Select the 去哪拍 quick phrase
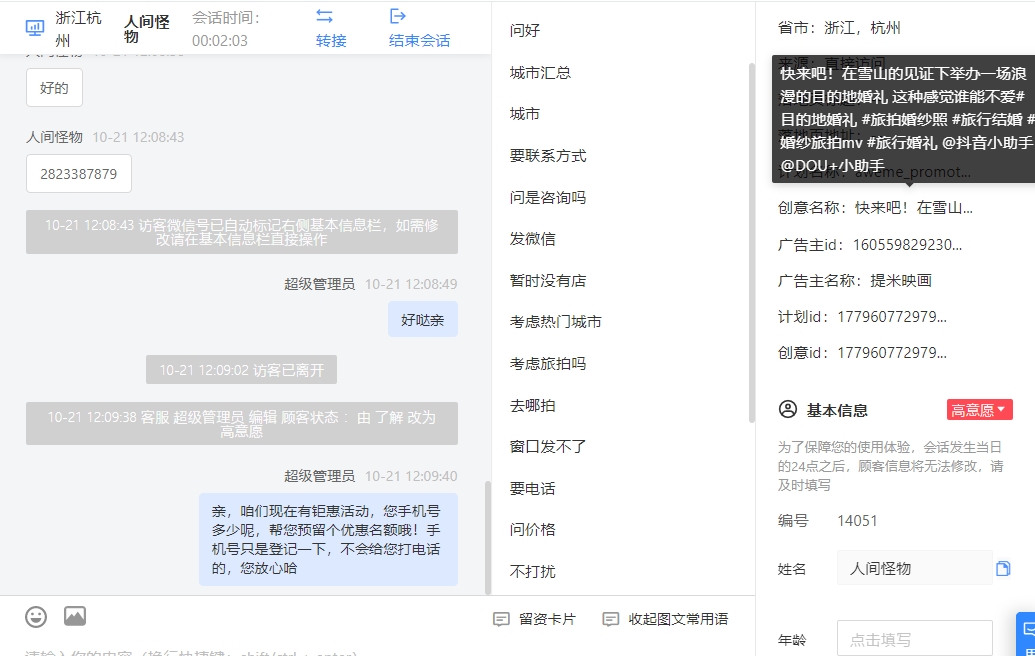Viewport: 1035px width, 656px height. tap(532, 405)
